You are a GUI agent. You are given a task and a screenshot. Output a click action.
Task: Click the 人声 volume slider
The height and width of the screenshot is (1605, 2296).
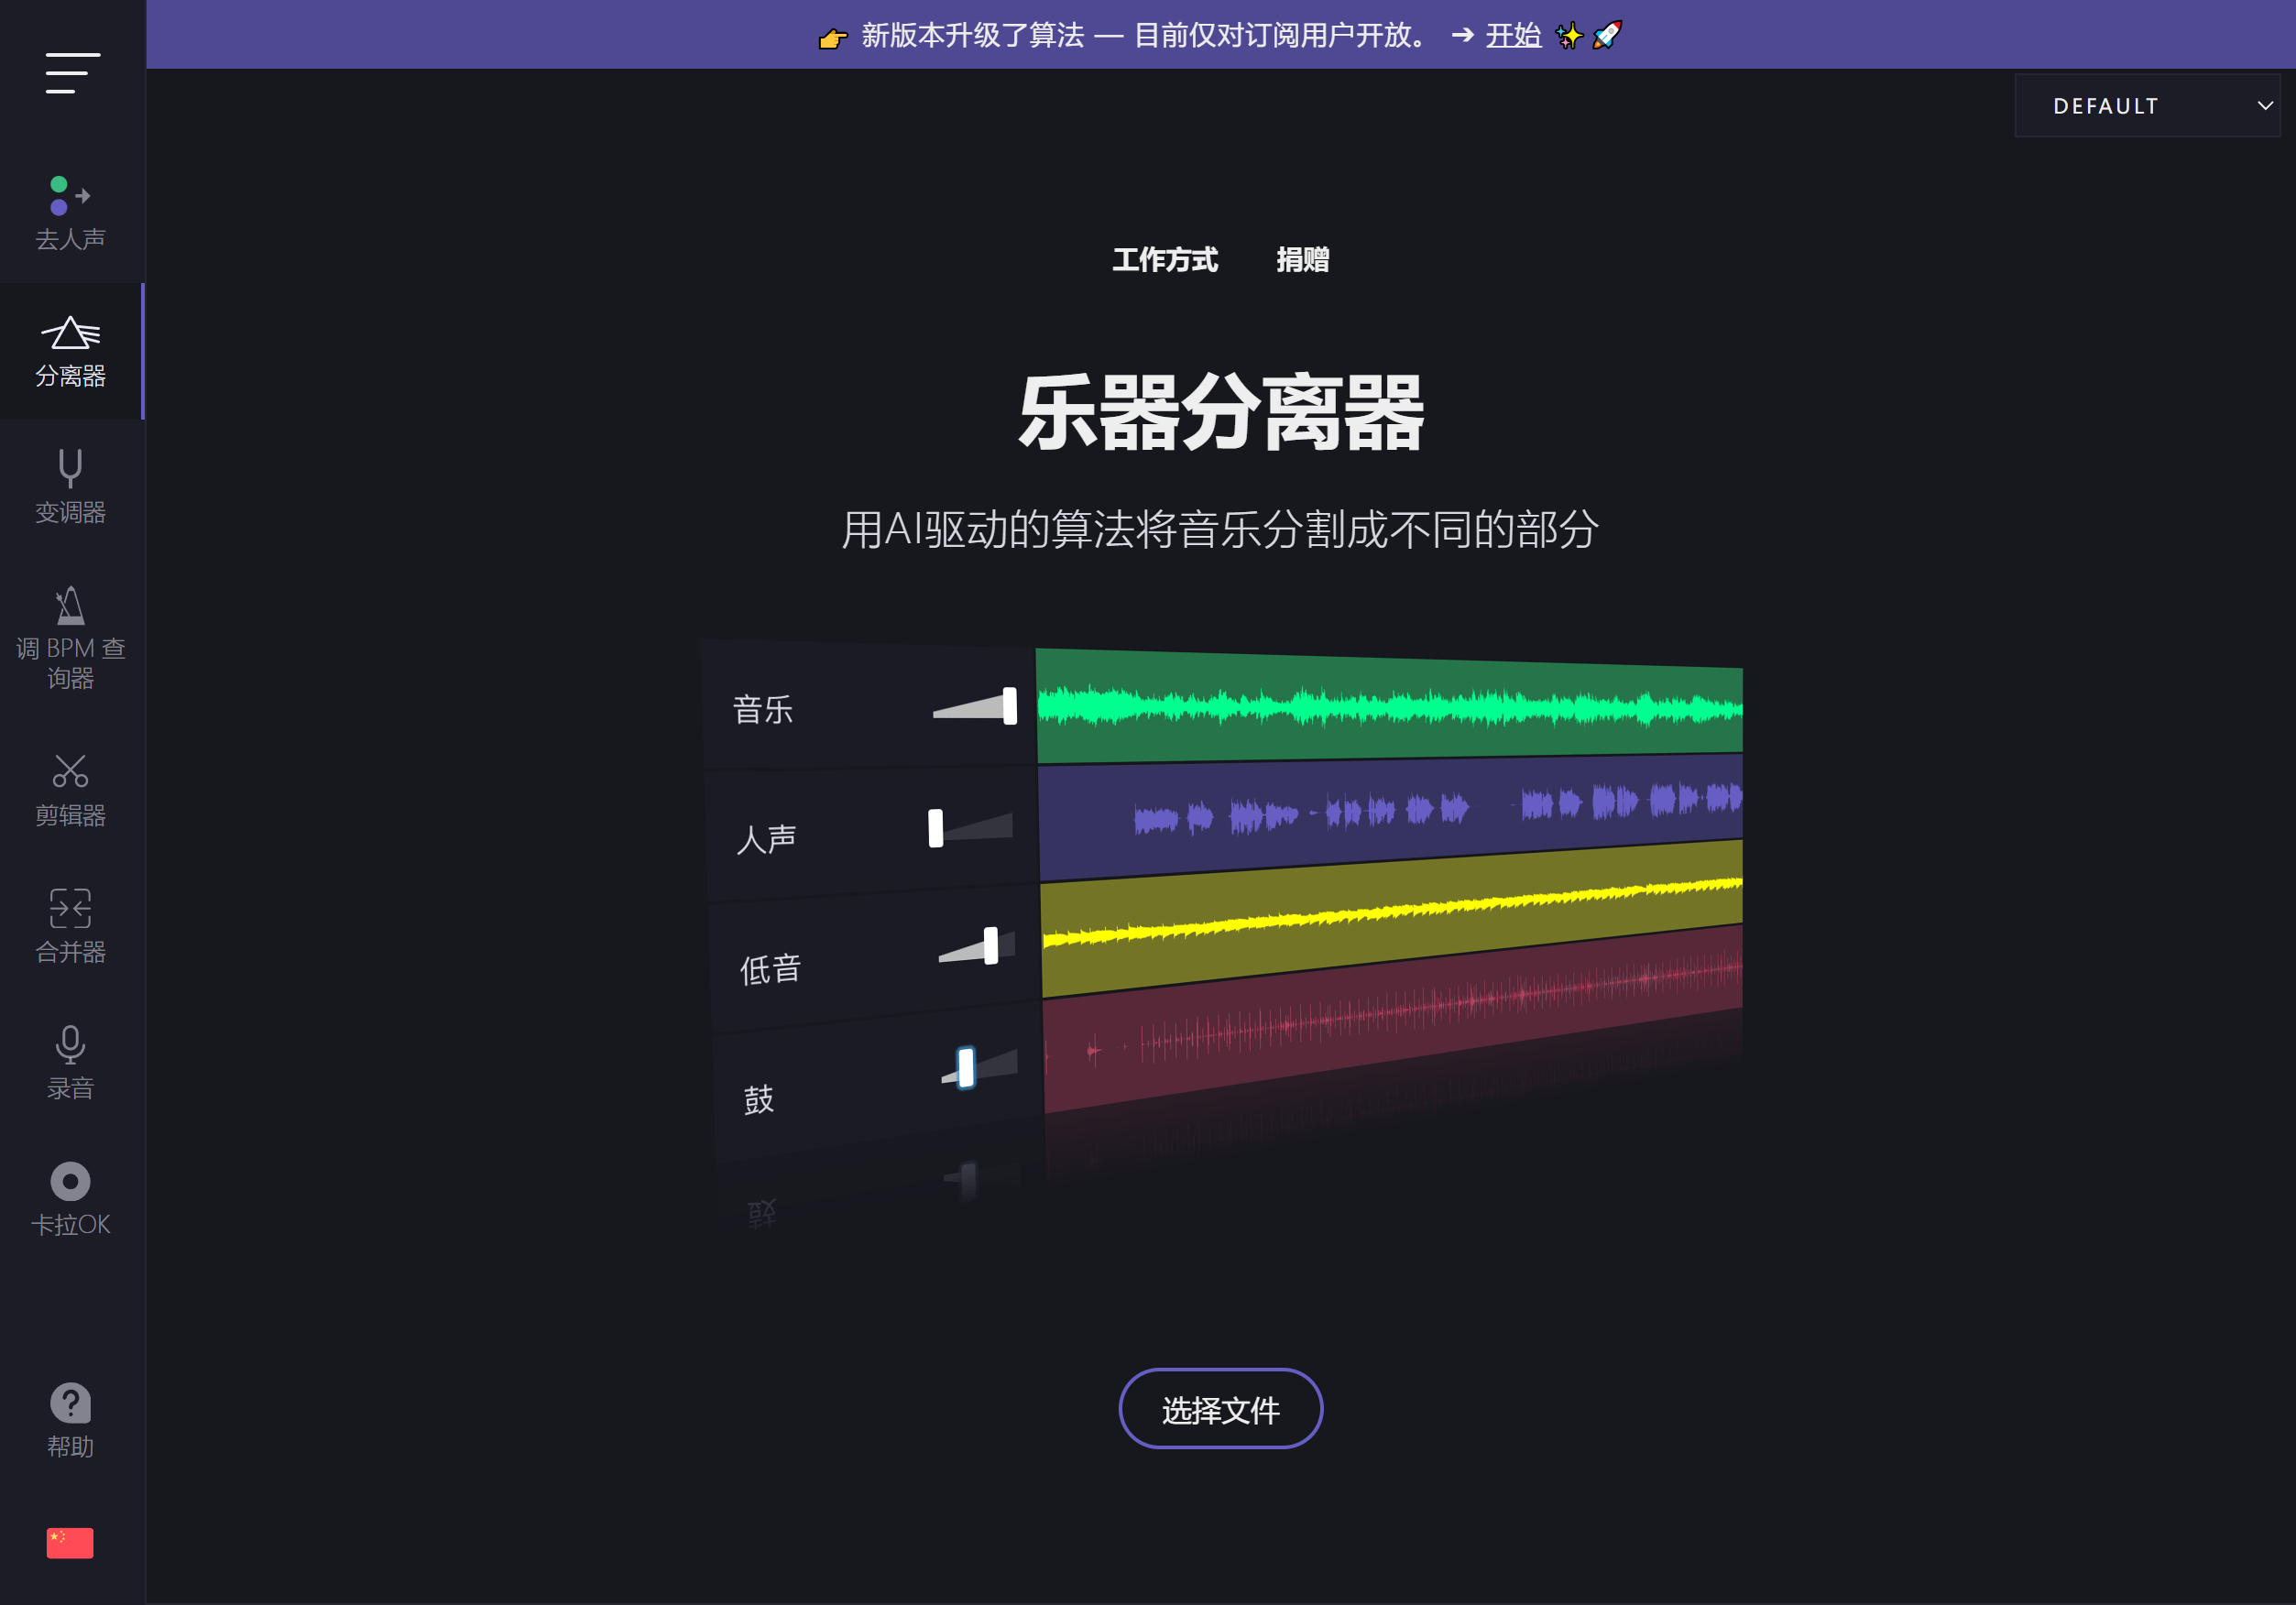pos(970,828)
